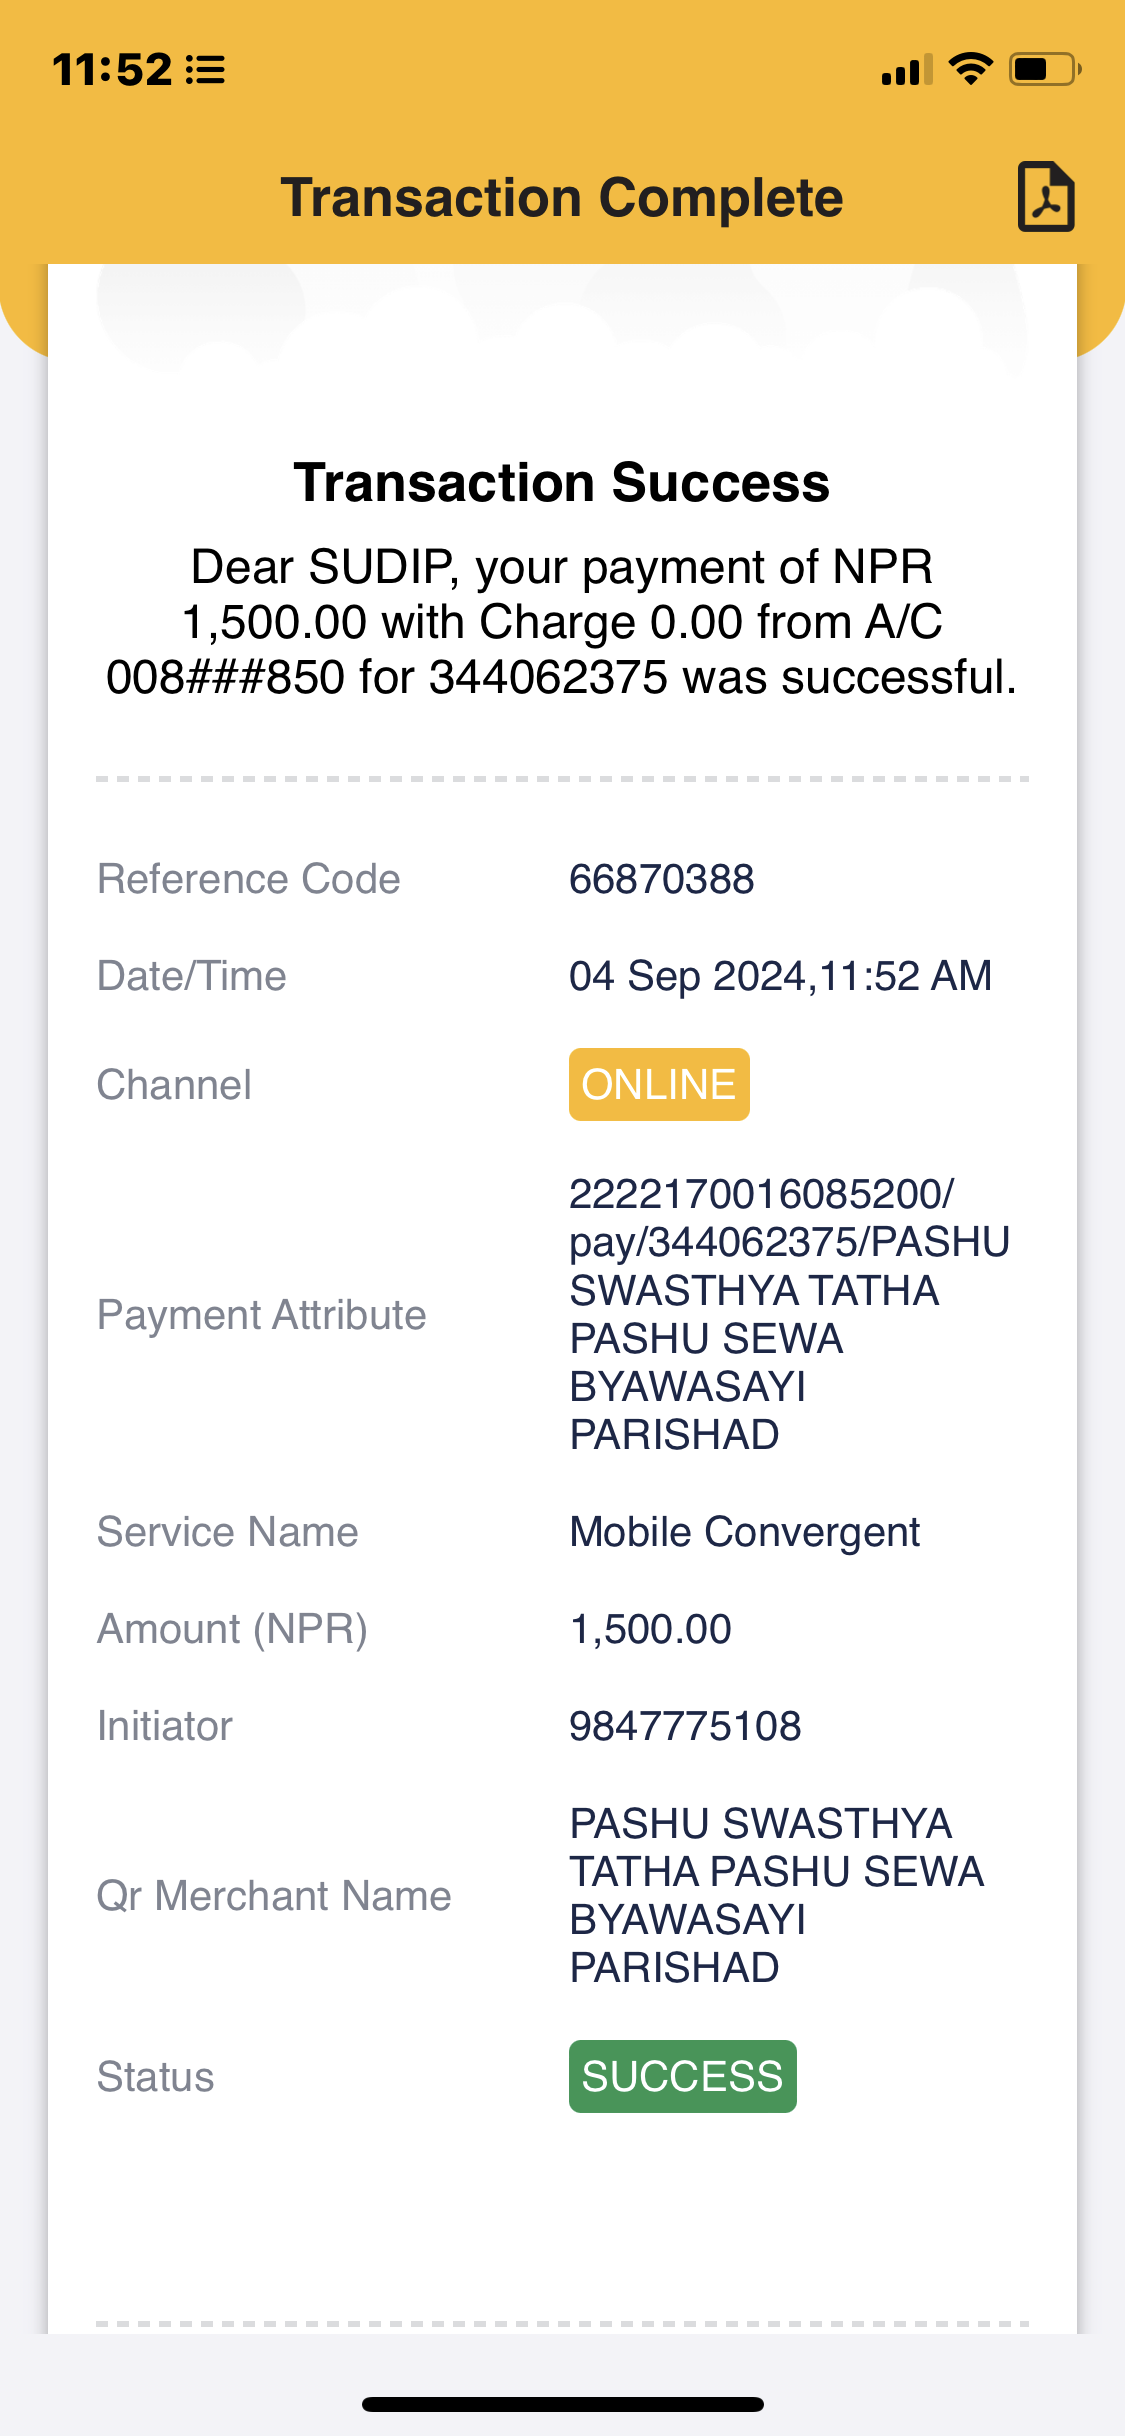Tap the amount 1,500.00 value

(x=651, y=1630)
